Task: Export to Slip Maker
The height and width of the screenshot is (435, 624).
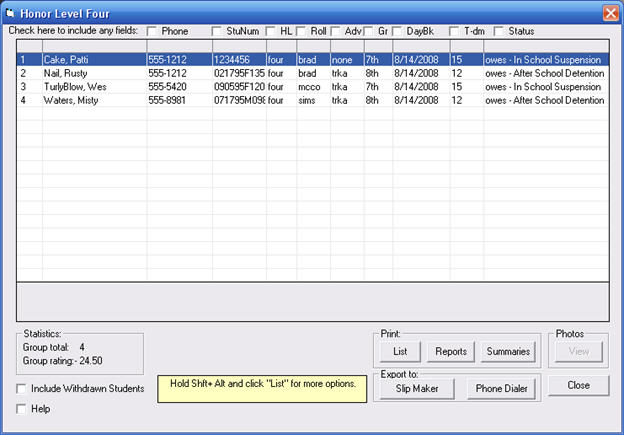Action: tap(417, 388)
